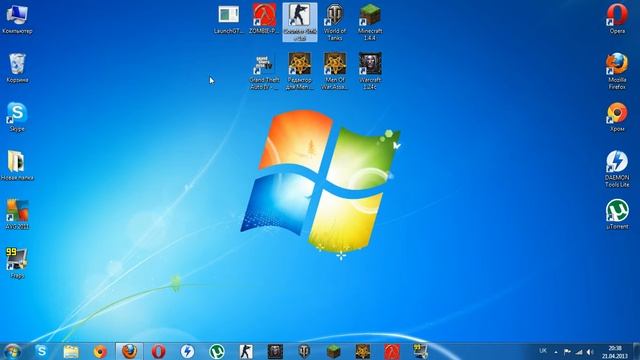Select the Men Of War Assault shortcut

[x=335, y=71]
